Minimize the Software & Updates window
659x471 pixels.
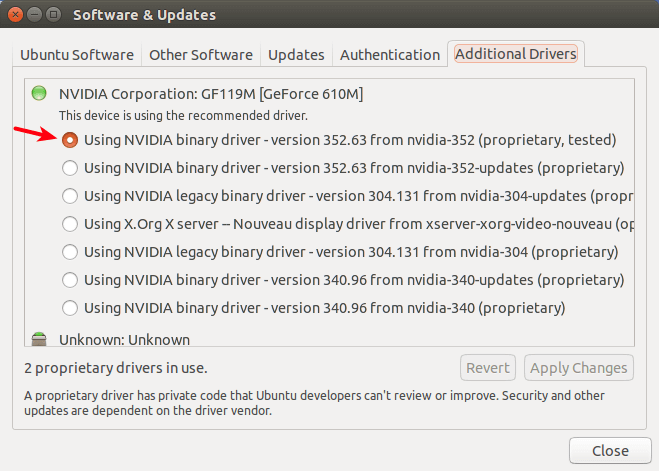tap(36, 15)
